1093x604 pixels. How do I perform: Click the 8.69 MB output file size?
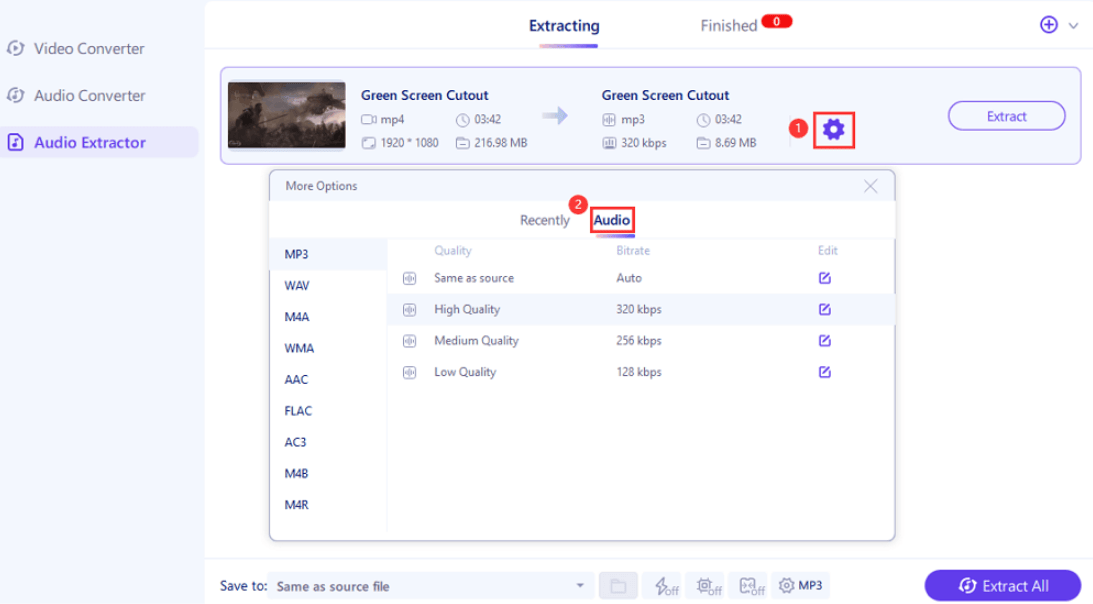pyautogui.click(x=735, y=143)
